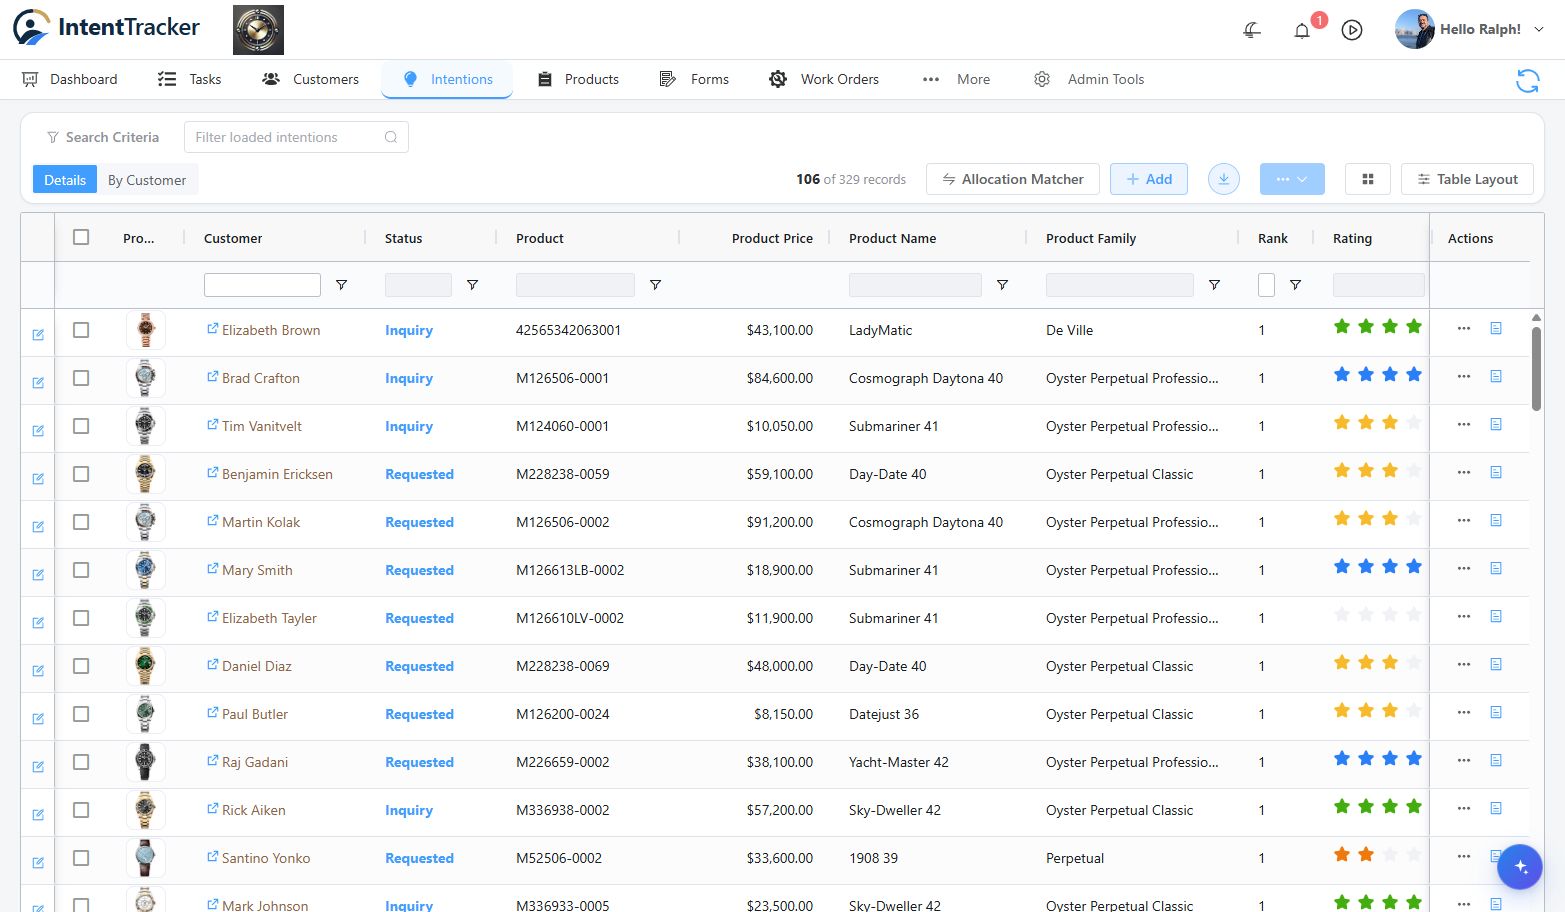Open the Product Family filter field
Image resolution: width=1565 pixels, height=912 pixels.
point(1119,285)
